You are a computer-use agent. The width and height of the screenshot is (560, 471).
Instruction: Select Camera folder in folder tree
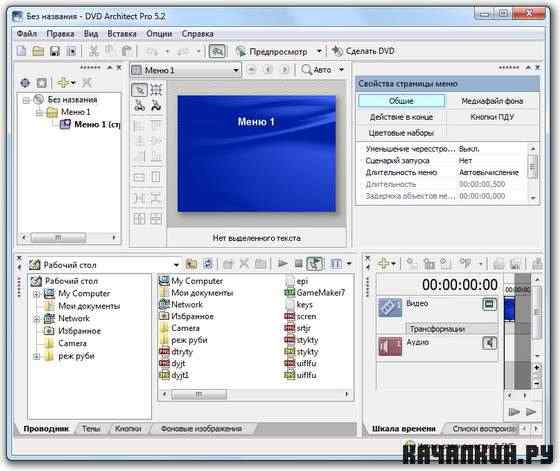tap(66, 344)
